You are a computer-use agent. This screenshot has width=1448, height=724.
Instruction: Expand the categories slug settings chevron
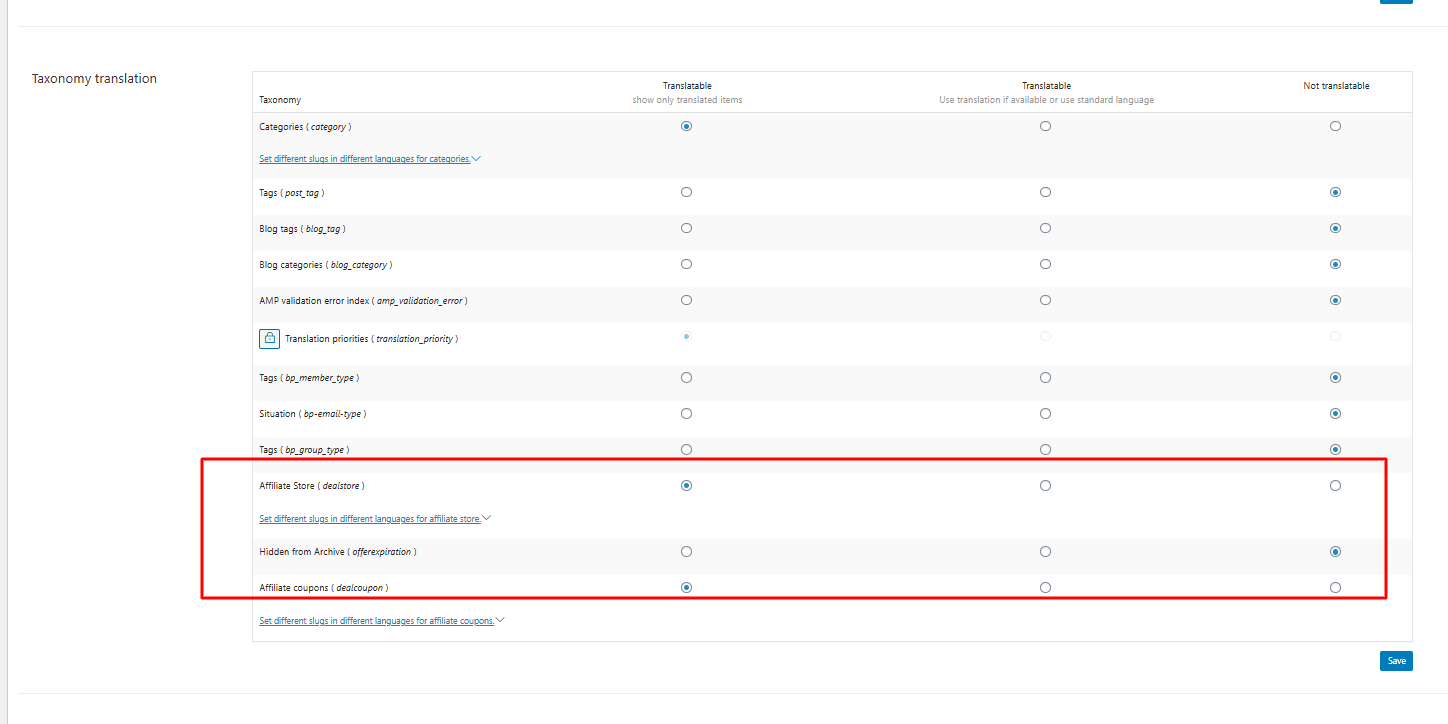(x=477, y=158)
